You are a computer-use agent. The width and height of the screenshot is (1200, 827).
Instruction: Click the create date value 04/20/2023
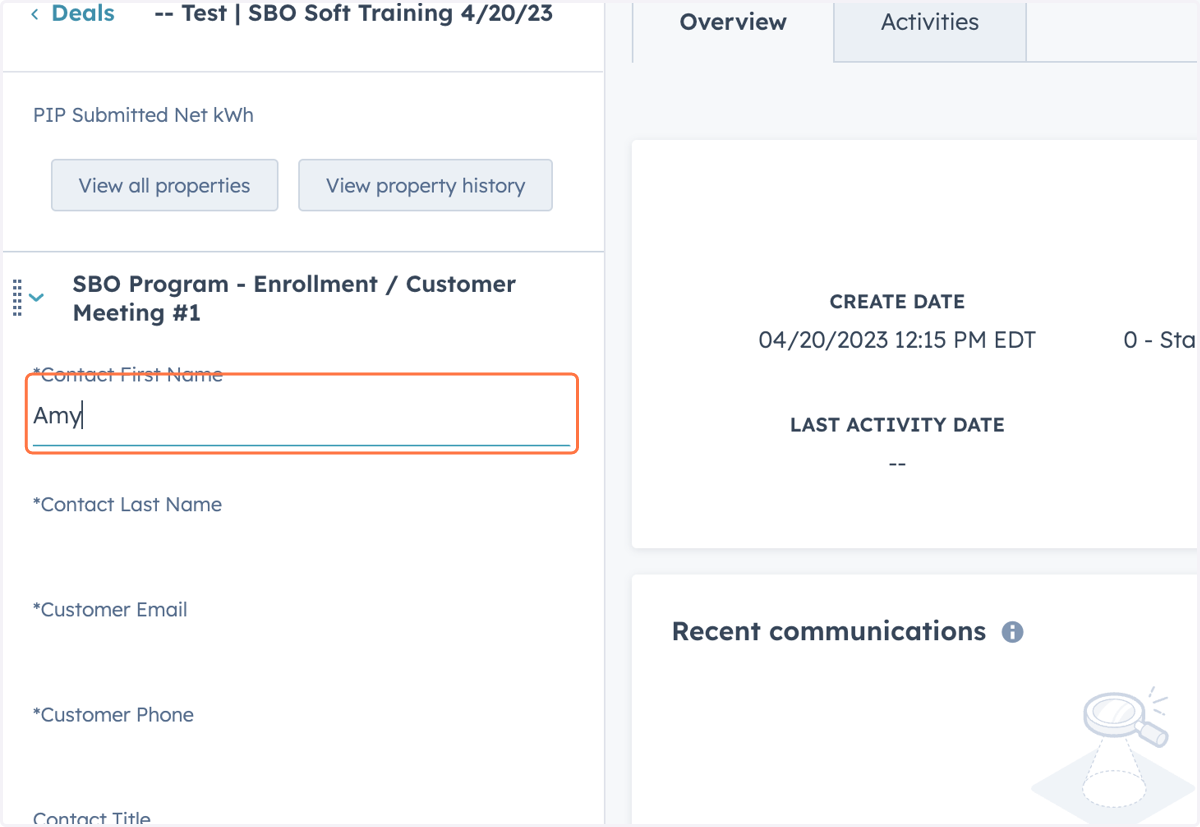(x=897, y=340)
